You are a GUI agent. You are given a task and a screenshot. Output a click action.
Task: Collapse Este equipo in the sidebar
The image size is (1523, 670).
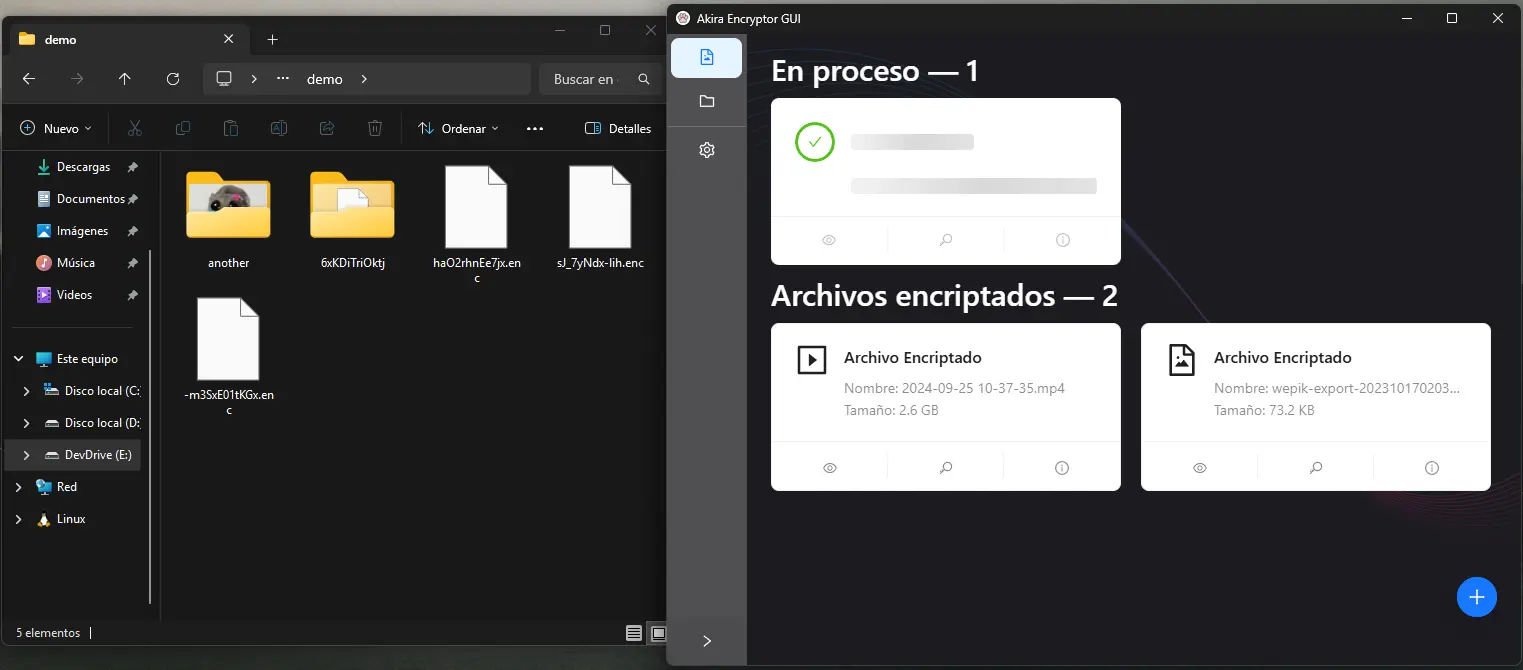click(x=17, y=358)
